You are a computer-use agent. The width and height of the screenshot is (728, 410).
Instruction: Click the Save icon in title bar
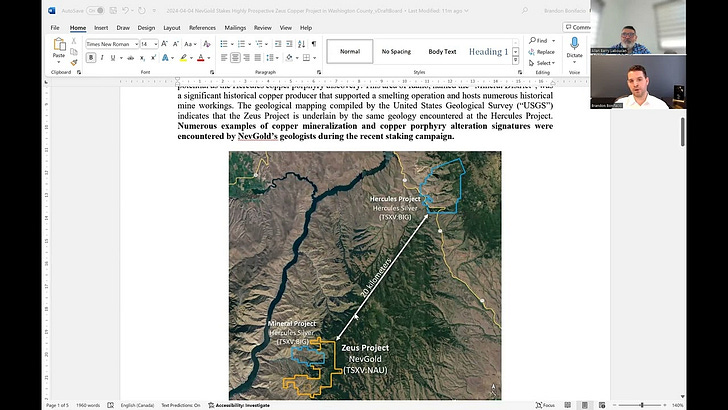coord(113,10)
